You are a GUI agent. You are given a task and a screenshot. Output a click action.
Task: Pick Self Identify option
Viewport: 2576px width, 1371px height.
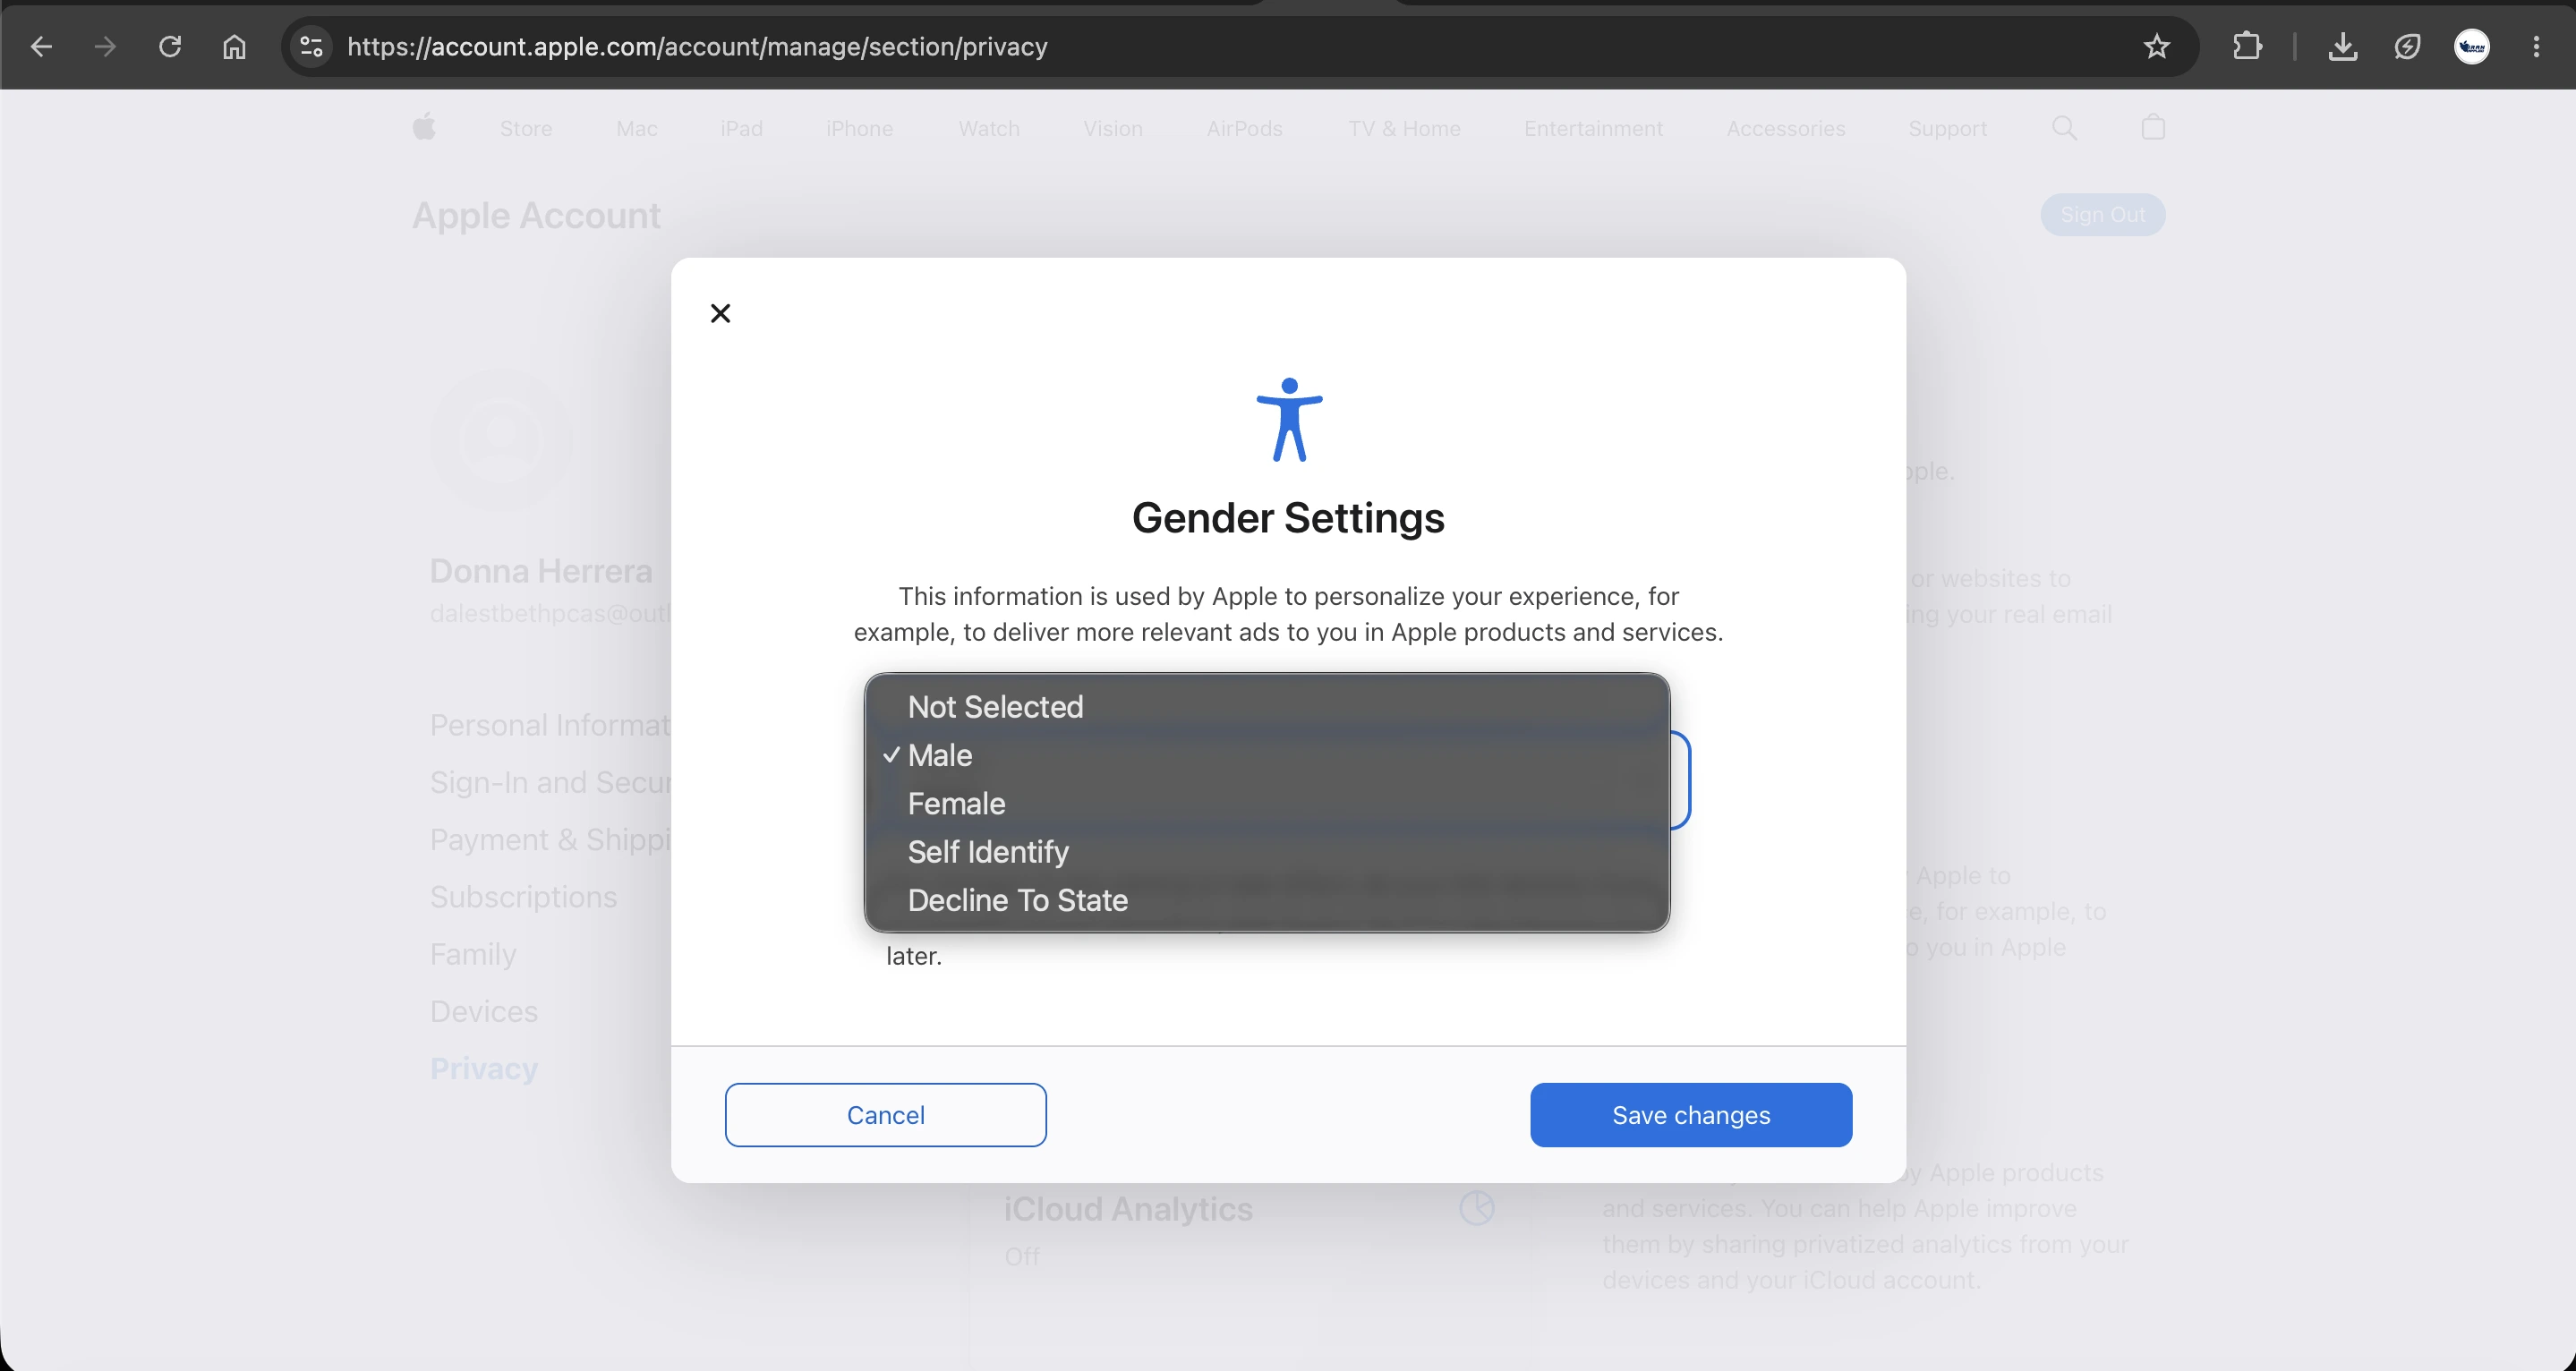click(x=1266, y=852)
